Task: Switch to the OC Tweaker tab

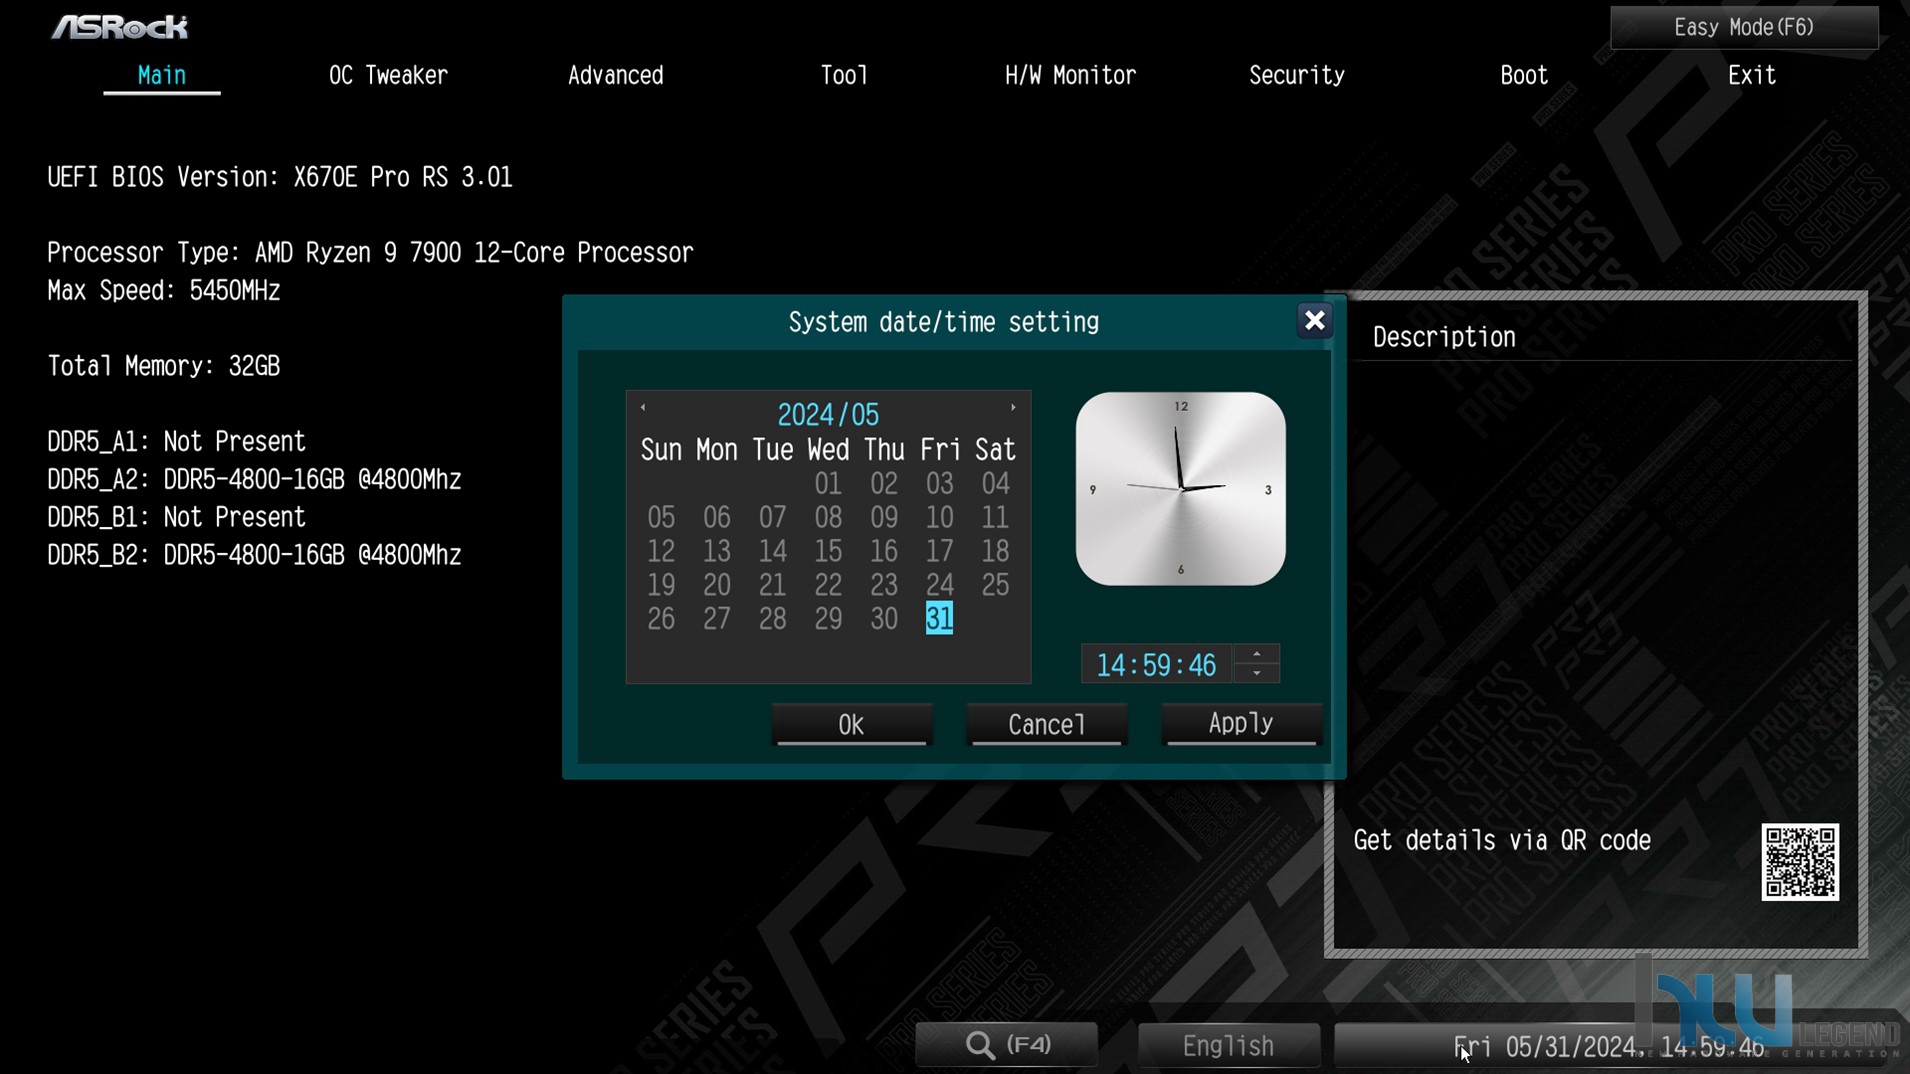Action: 388,76
